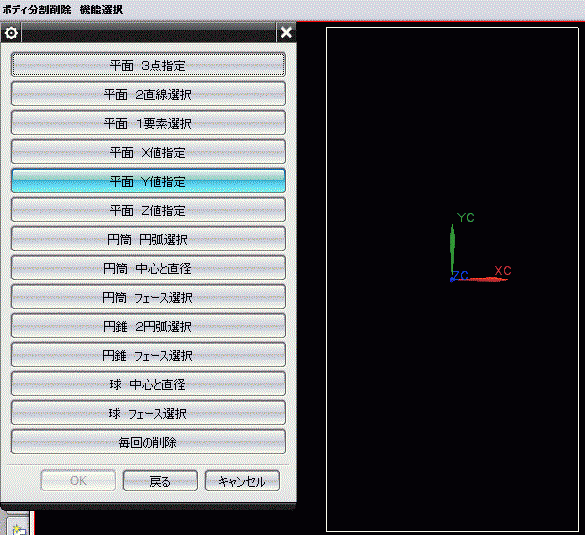Choose 円筒 中心と直径 option
Screen dimensions: 585x535
[148, 268]
